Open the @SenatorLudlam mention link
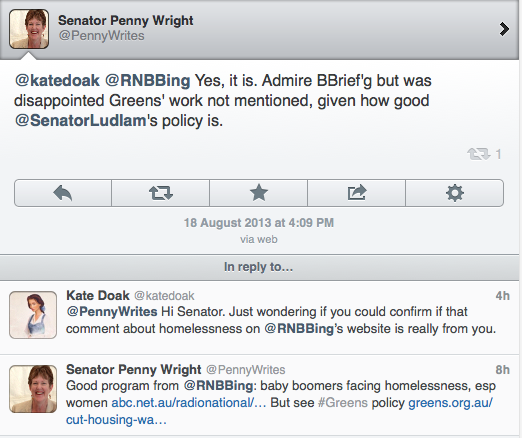522x438 pixels. pyautogui.click(x=80, y=121)
